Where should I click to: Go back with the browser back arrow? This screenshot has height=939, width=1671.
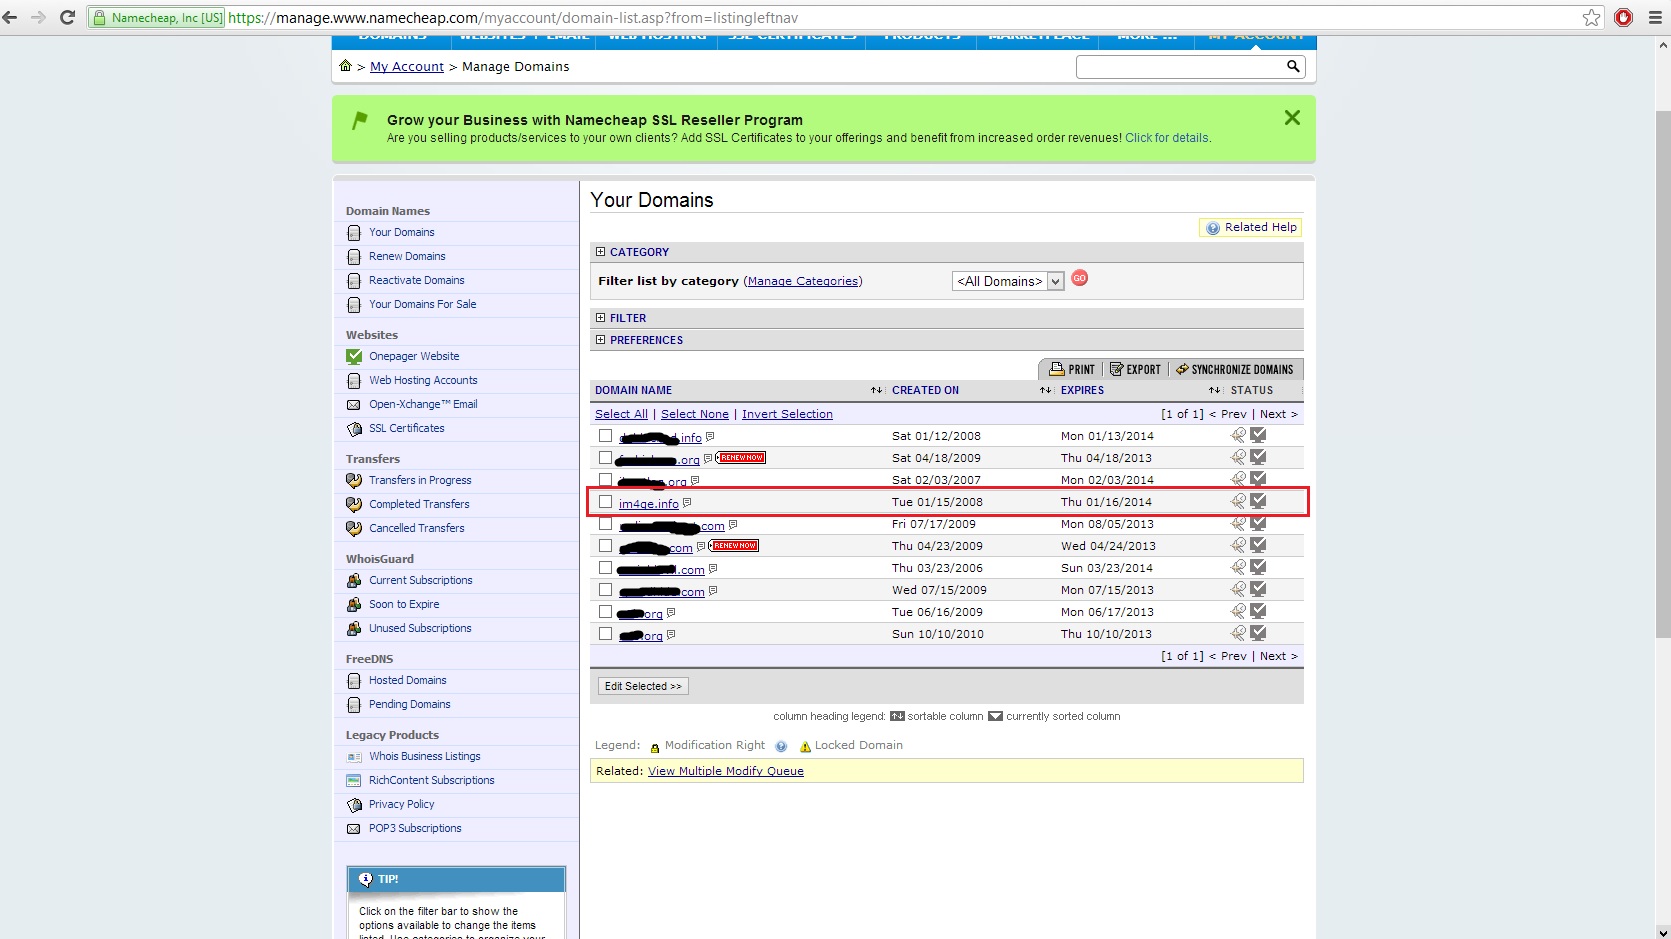coord(10,17)
